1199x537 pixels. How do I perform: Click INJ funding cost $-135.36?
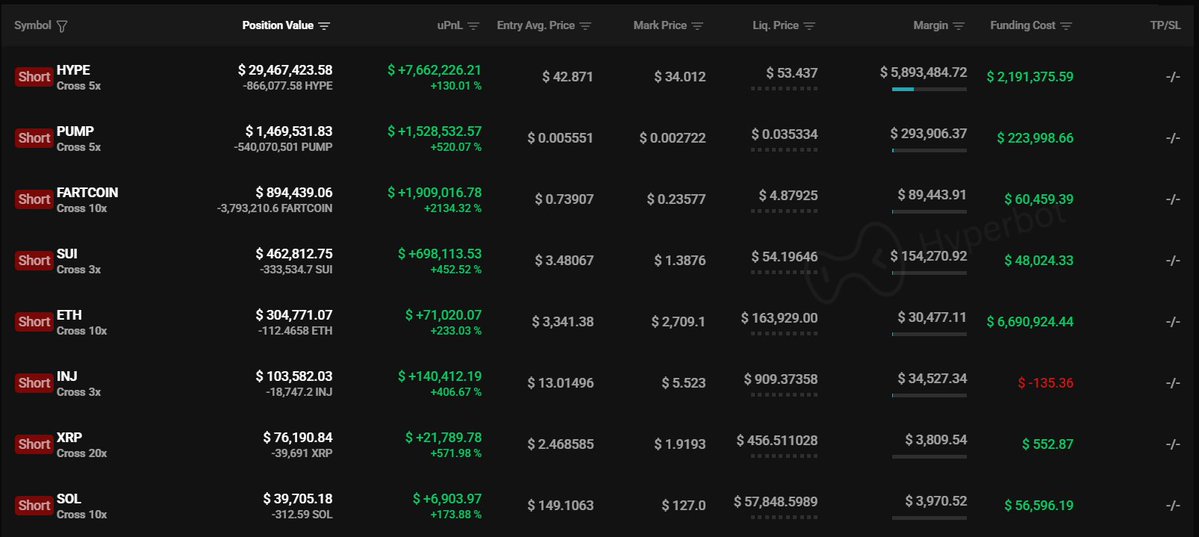pos(1045,383)
